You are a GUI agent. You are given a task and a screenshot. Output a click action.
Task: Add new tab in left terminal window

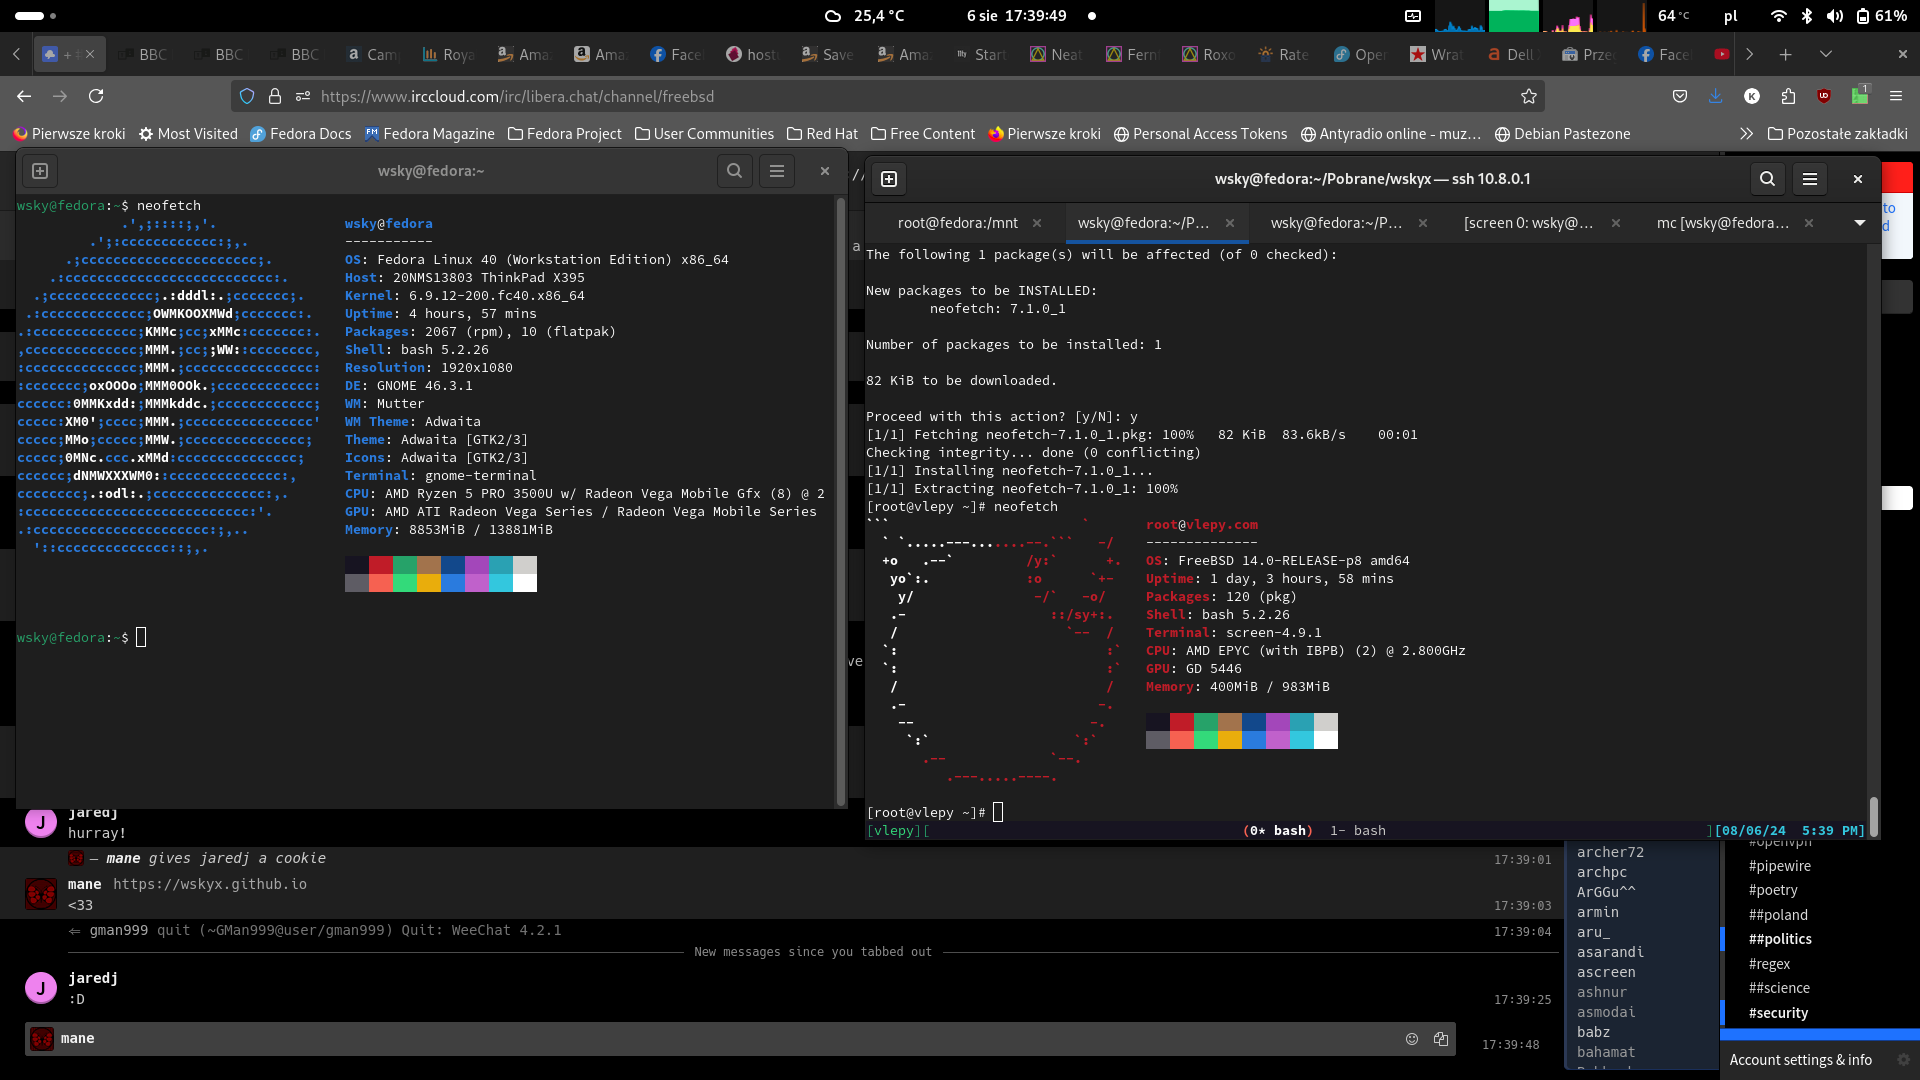pos(40,171)
